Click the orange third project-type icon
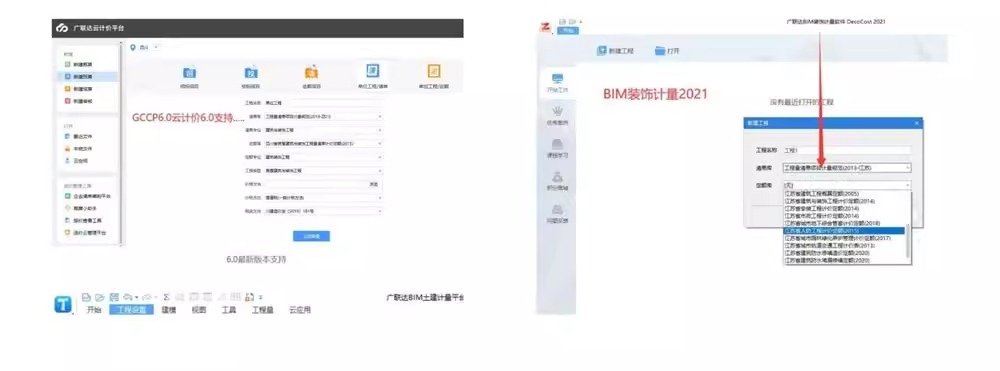 [311, 71]
